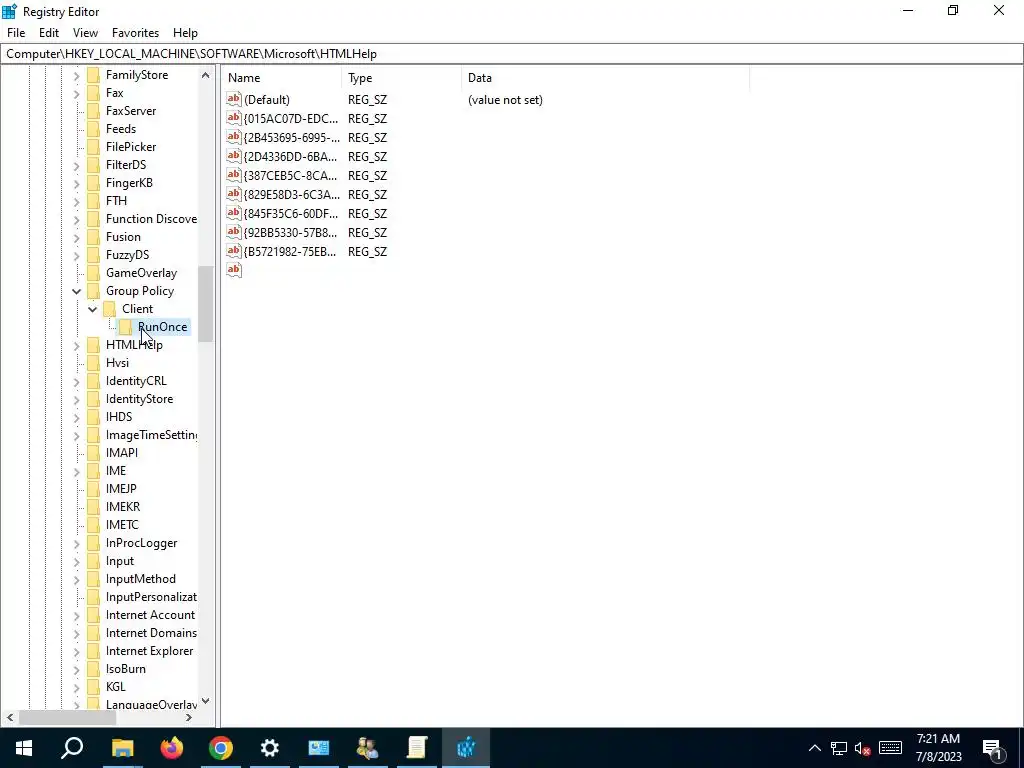1024x768 pixels.
Task: Open the Edit menu
Action: 49,33
